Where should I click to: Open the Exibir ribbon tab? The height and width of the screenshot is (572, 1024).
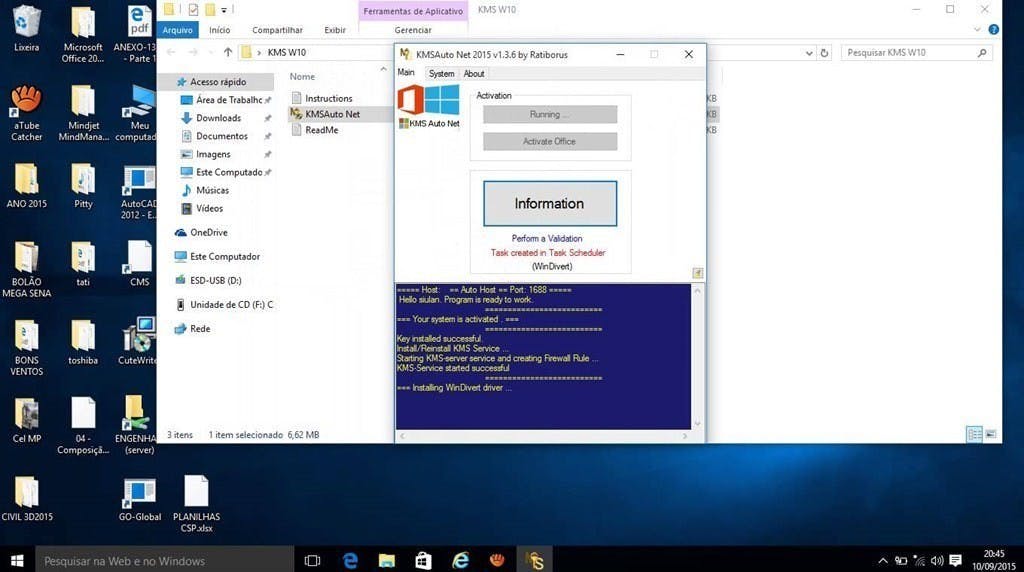tap(335, 30)
